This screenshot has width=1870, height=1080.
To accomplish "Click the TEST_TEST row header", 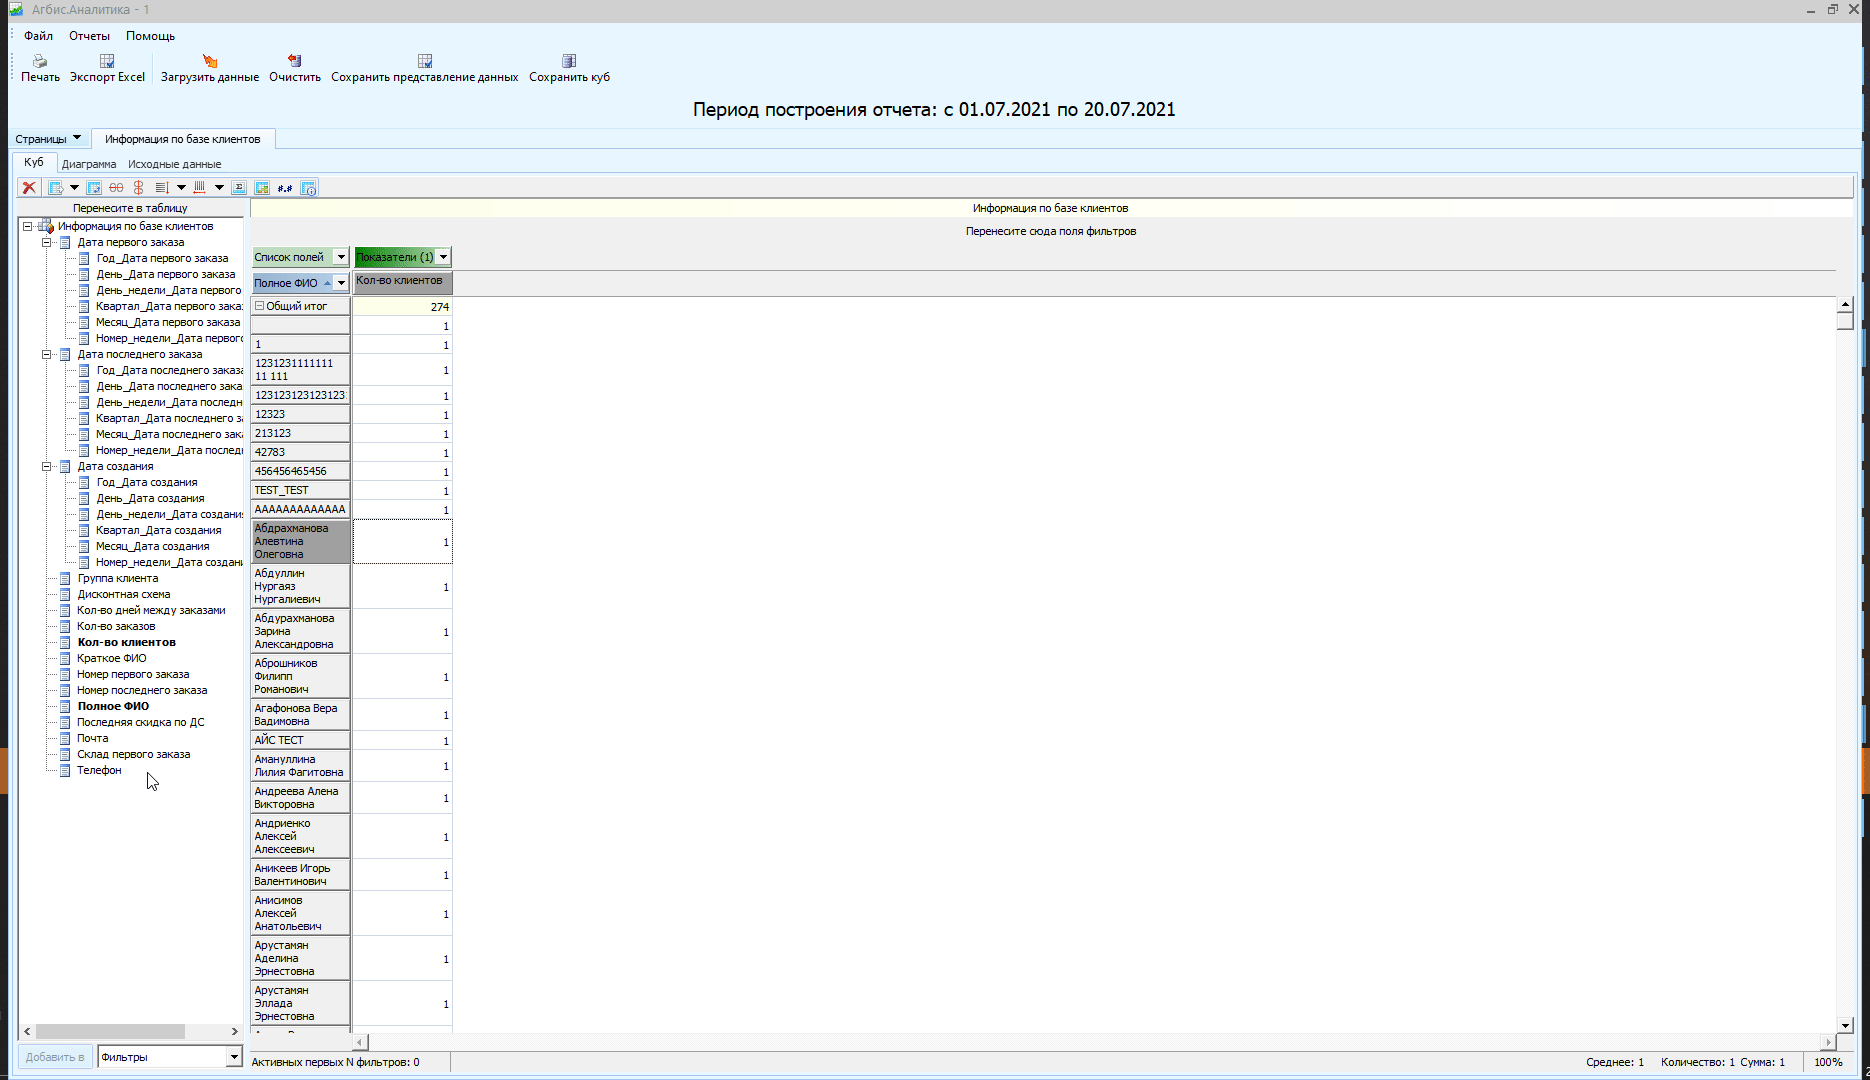I will 300,490.
